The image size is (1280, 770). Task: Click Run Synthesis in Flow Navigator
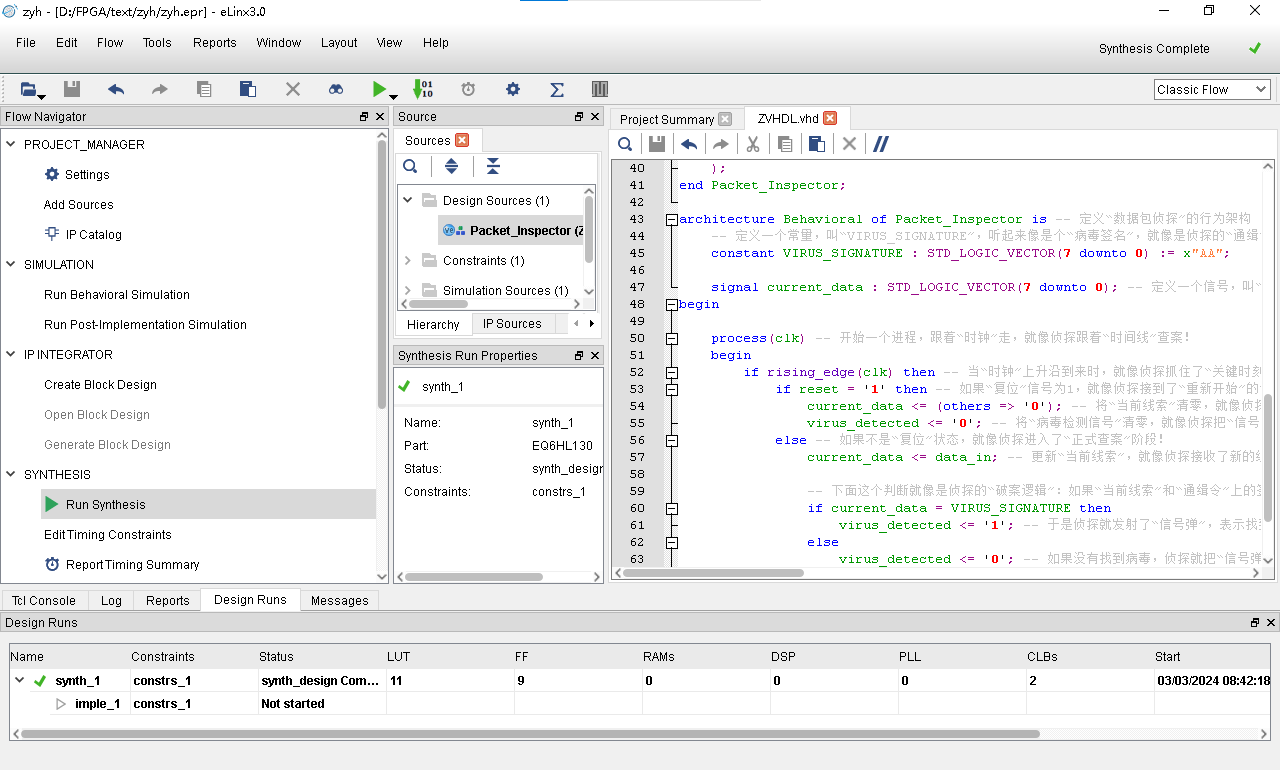point(105,504)
